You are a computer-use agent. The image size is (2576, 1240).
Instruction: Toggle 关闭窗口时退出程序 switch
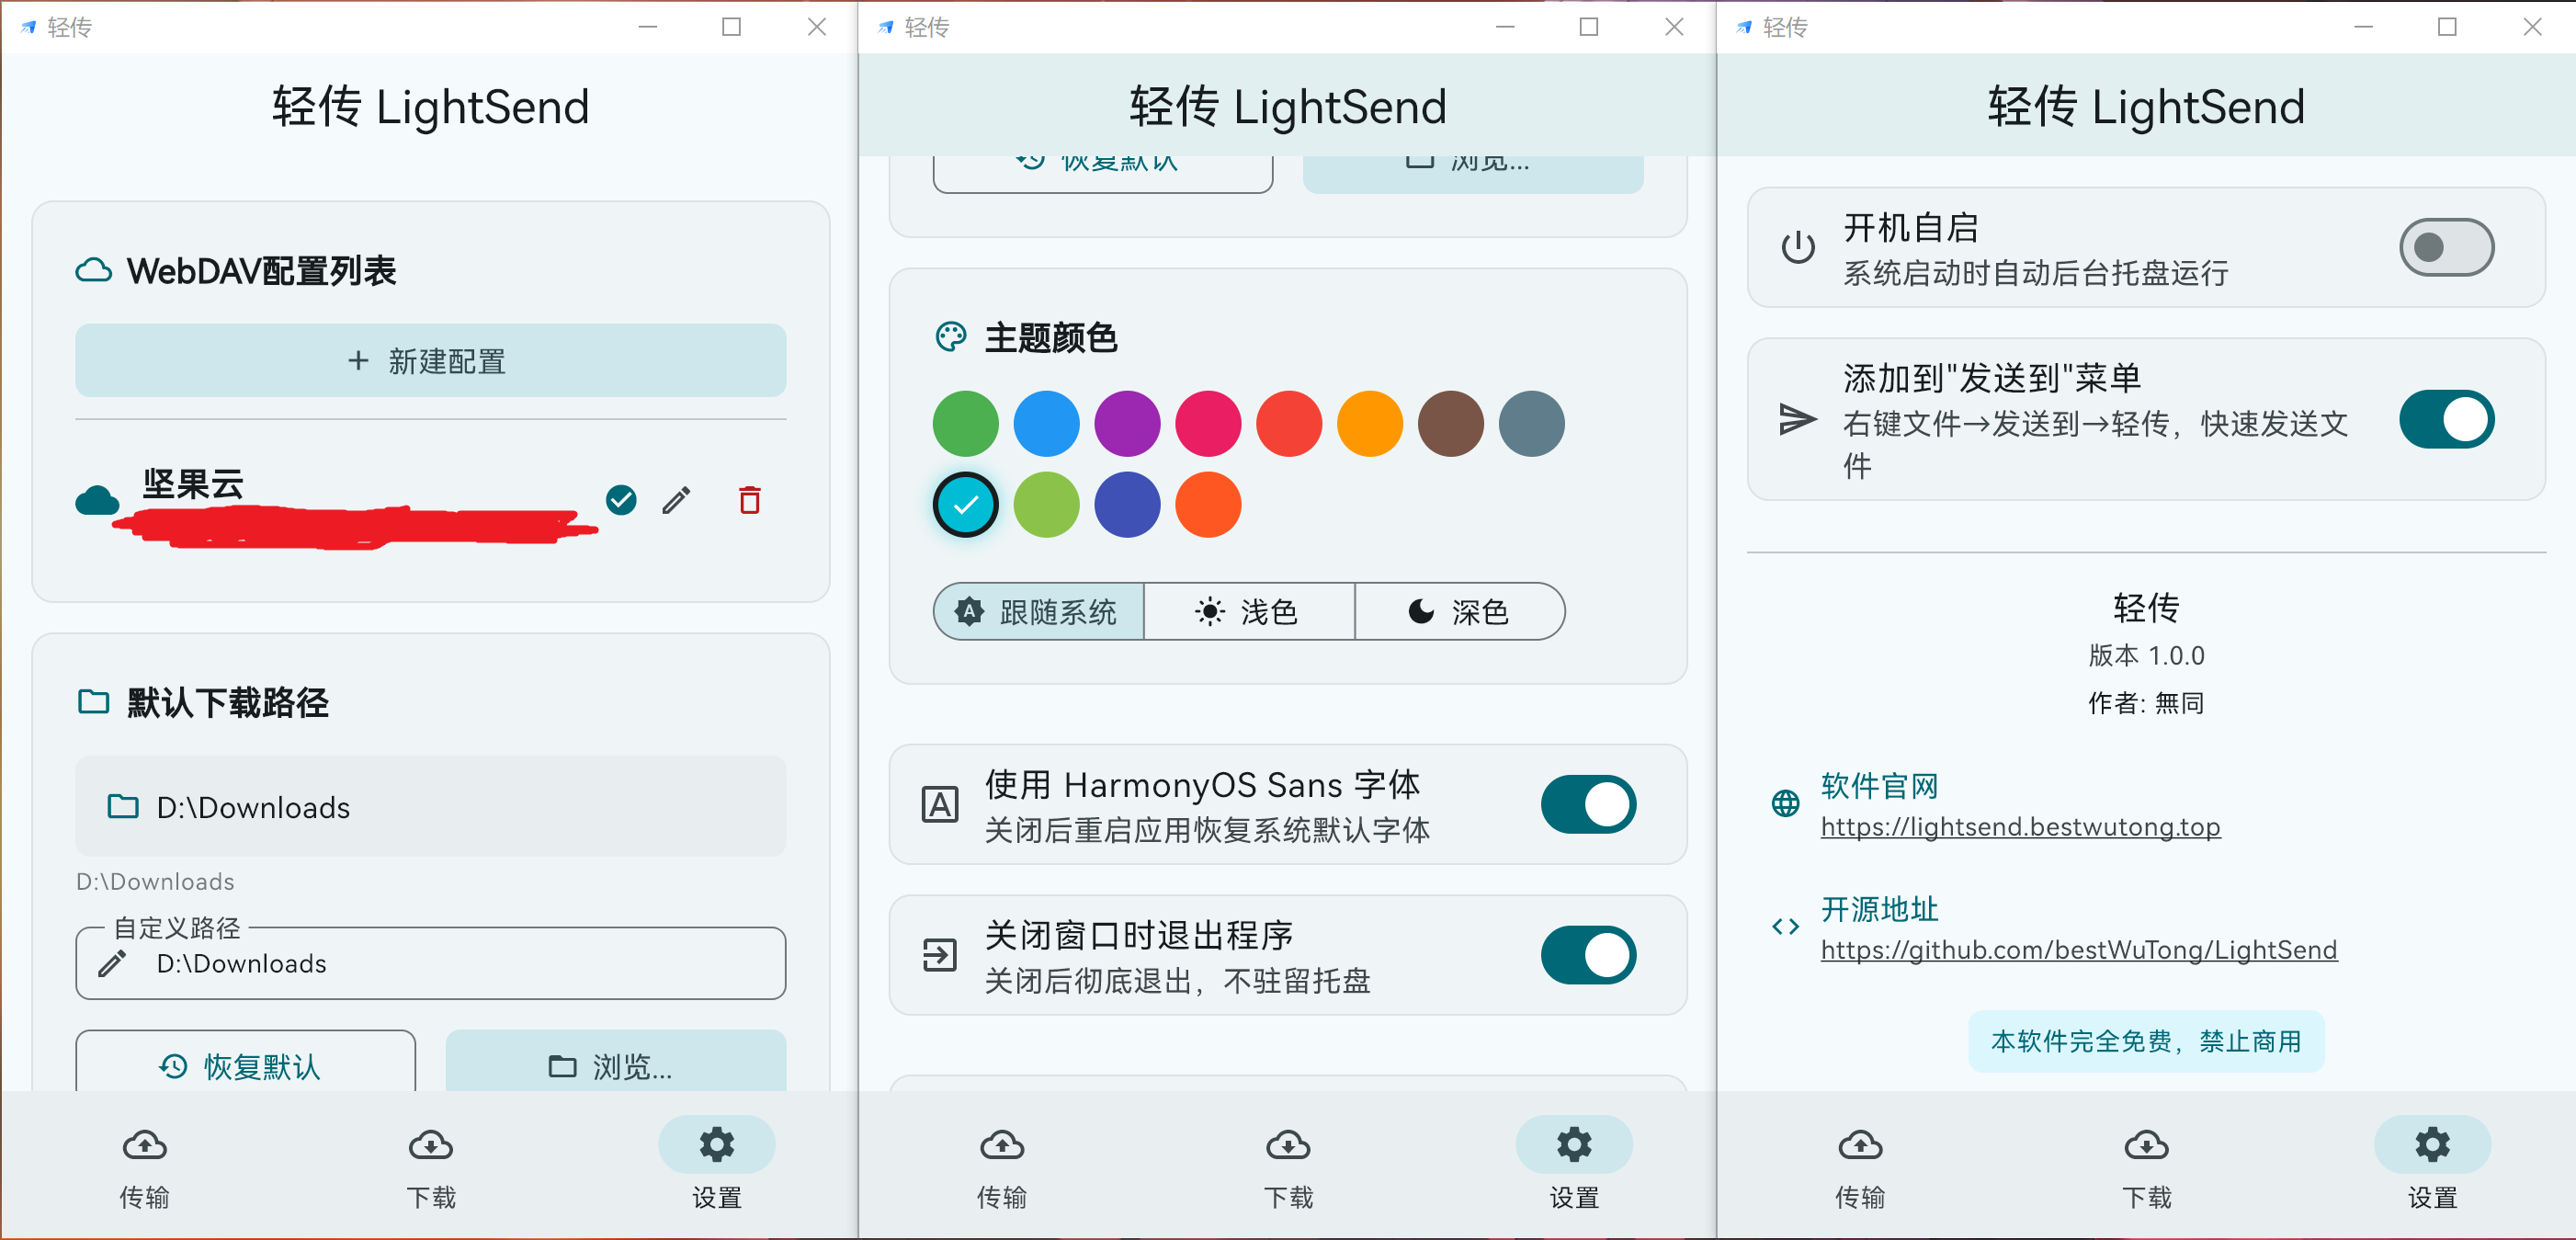tap(1588, 955)
